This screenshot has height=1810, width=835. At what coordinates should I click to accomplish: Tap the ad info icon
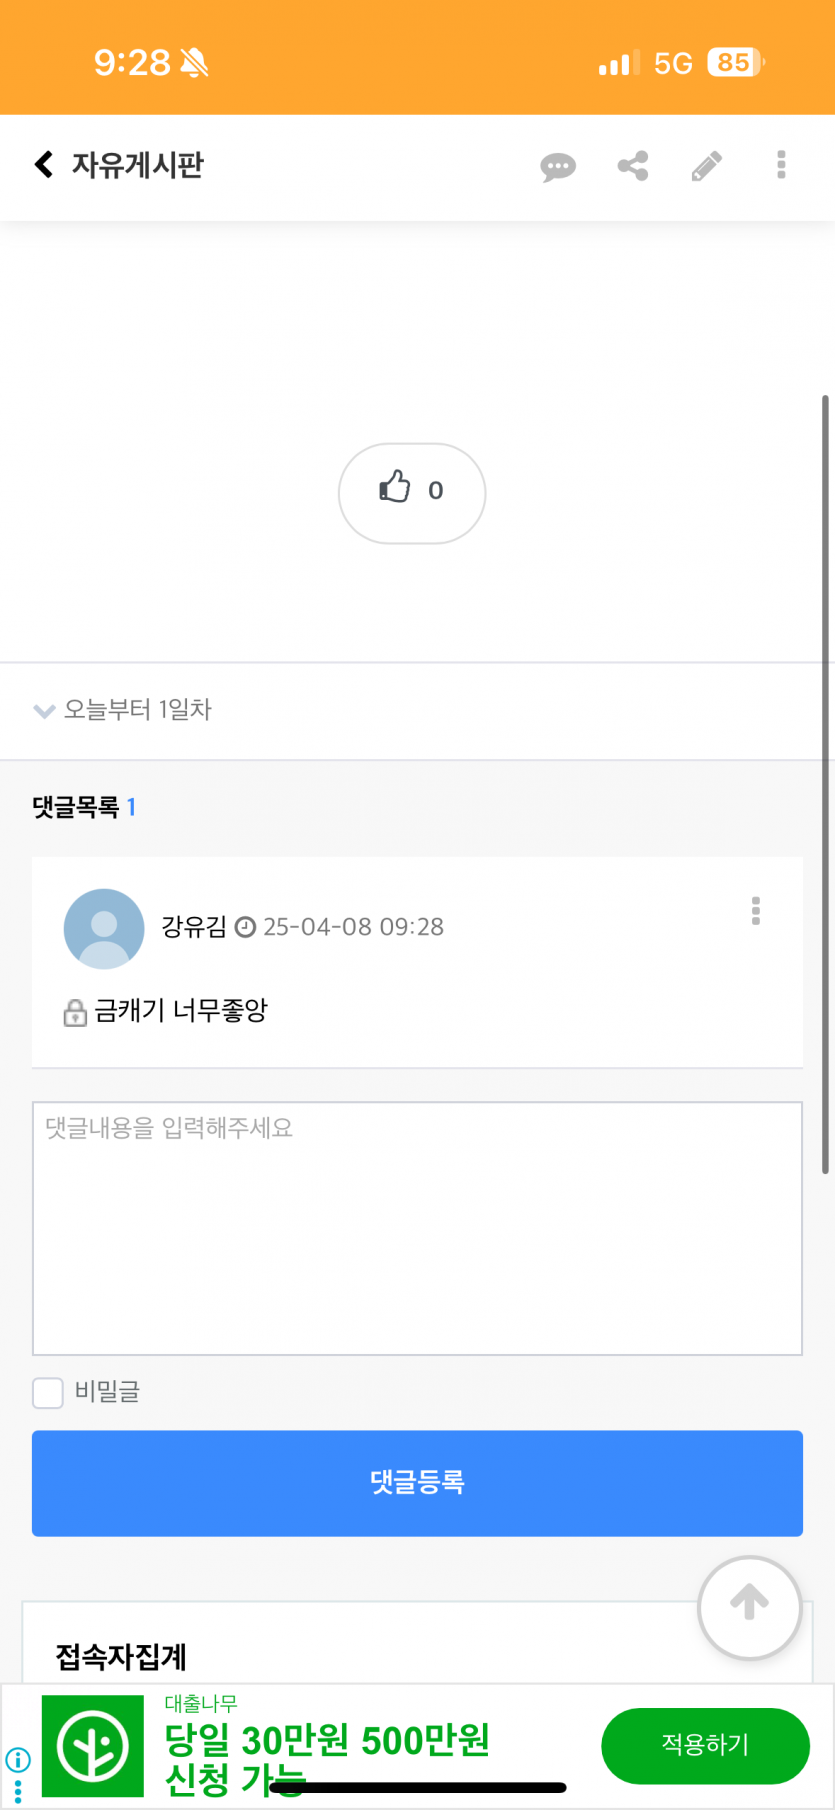coord(18,1759)
